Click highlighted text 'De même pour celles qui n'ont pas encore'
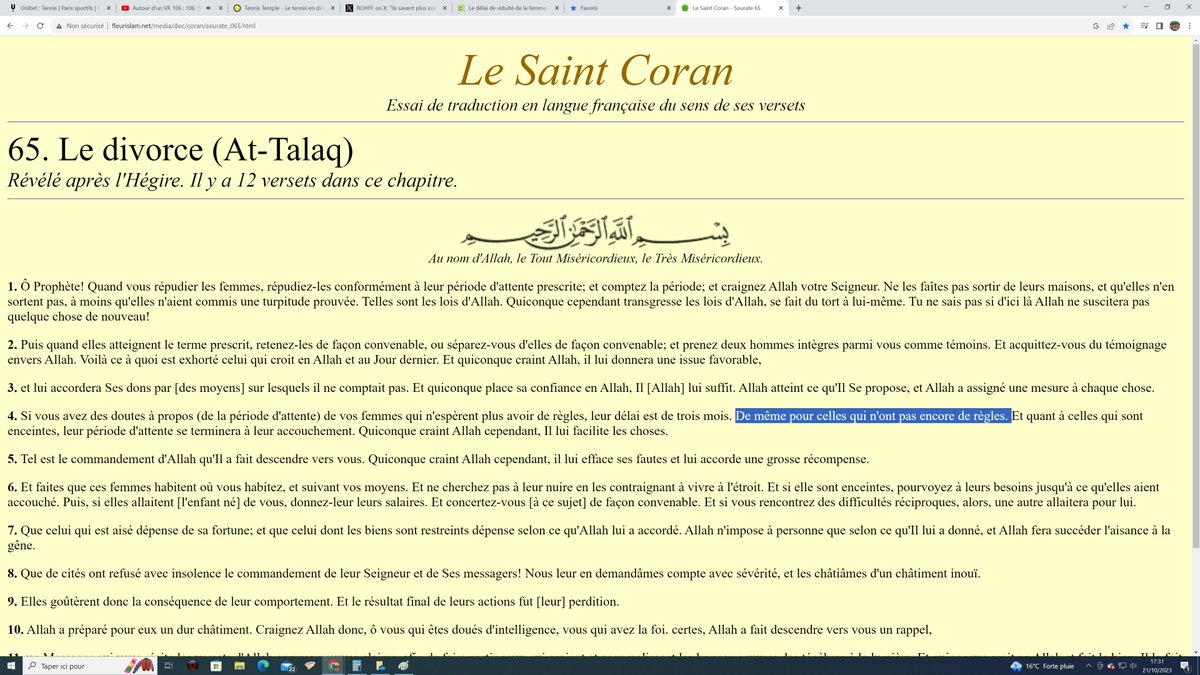 (873, 416)
